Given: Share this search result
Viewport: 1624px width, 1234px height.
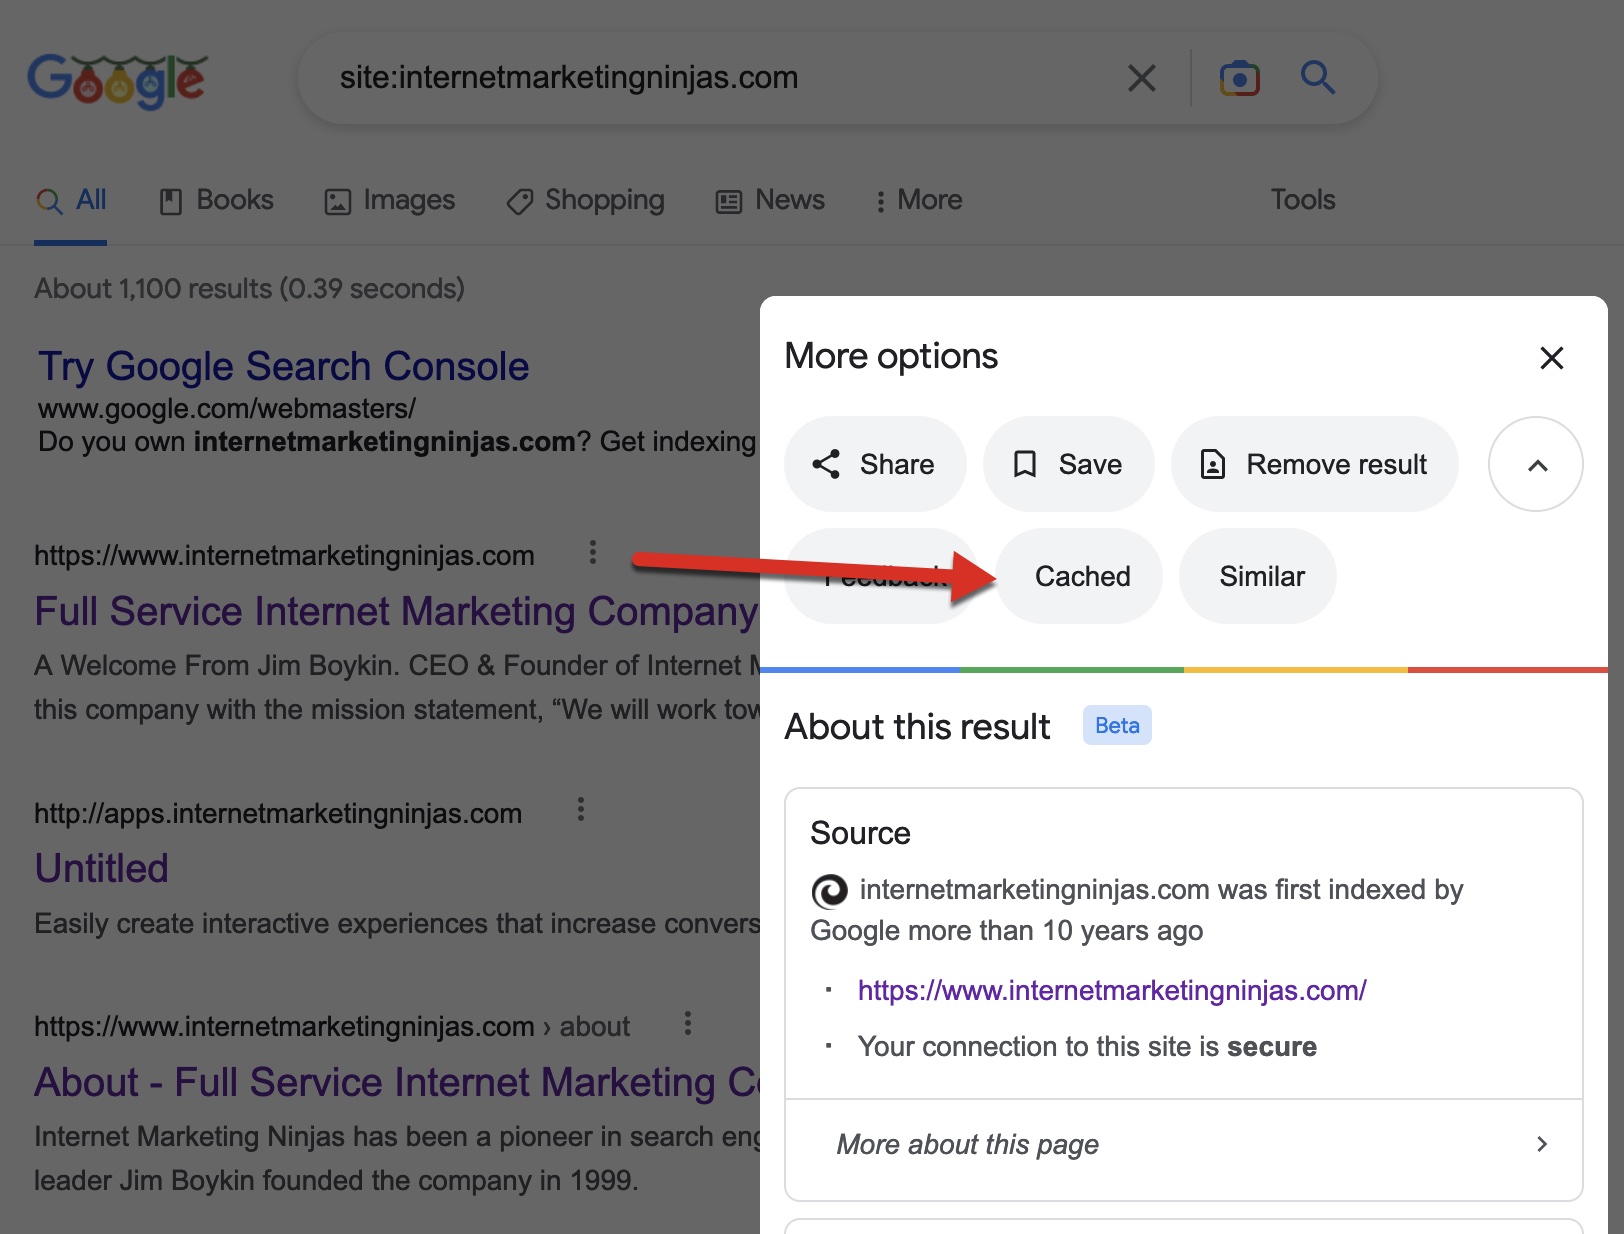Looking at the screenshot, I should [875, 464].
